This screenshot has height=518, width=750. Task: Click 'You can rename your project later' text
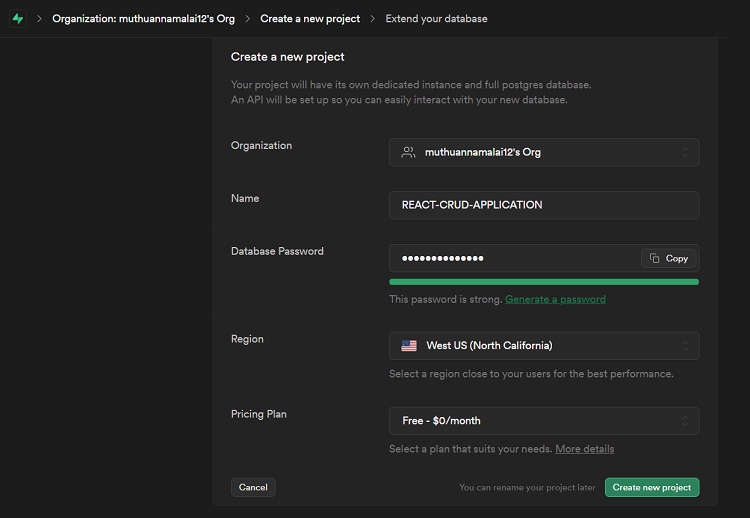pos(527,487)
